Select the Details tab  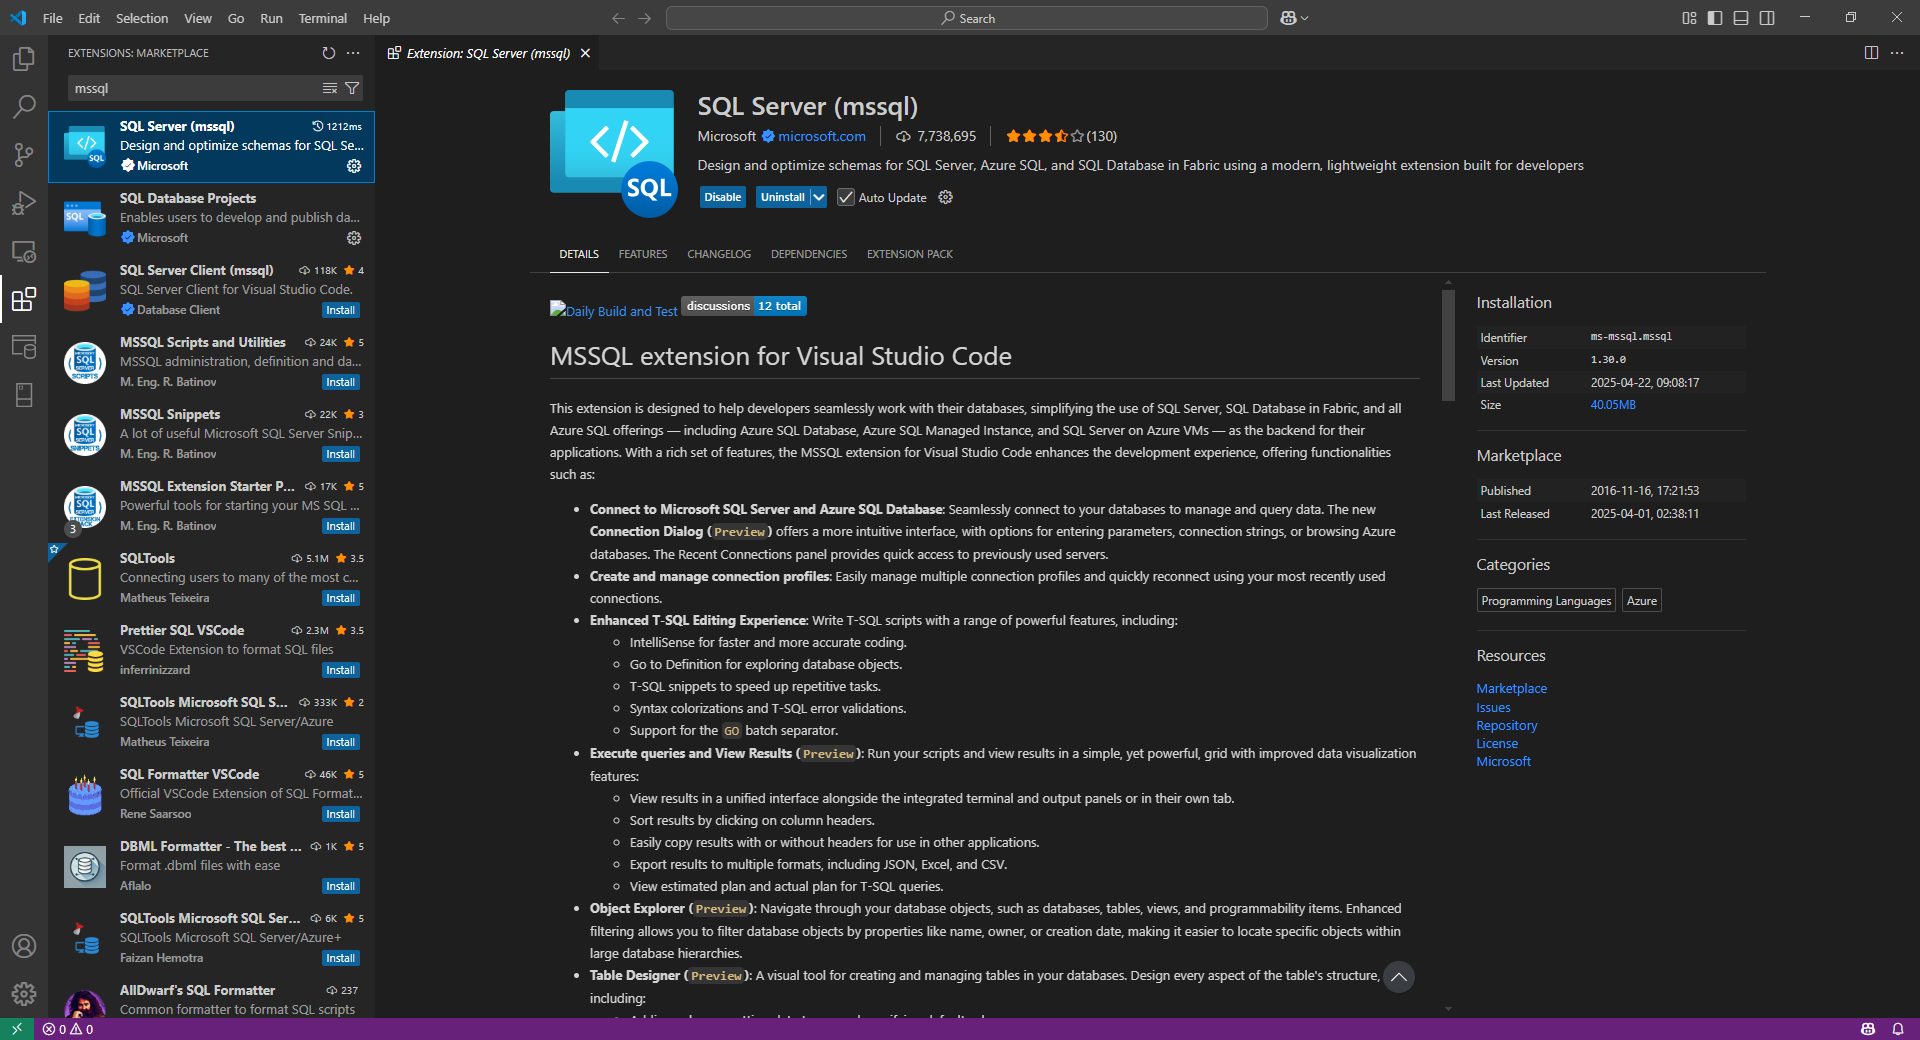[579, 254]
